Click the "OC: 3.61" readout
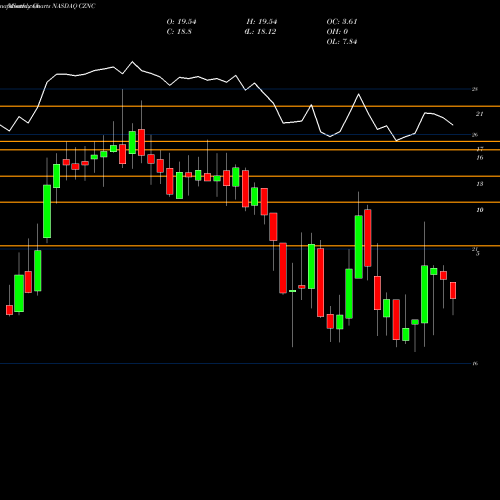Screen dimensions: 500x500 pyautogui.click(x=342, y=22)
